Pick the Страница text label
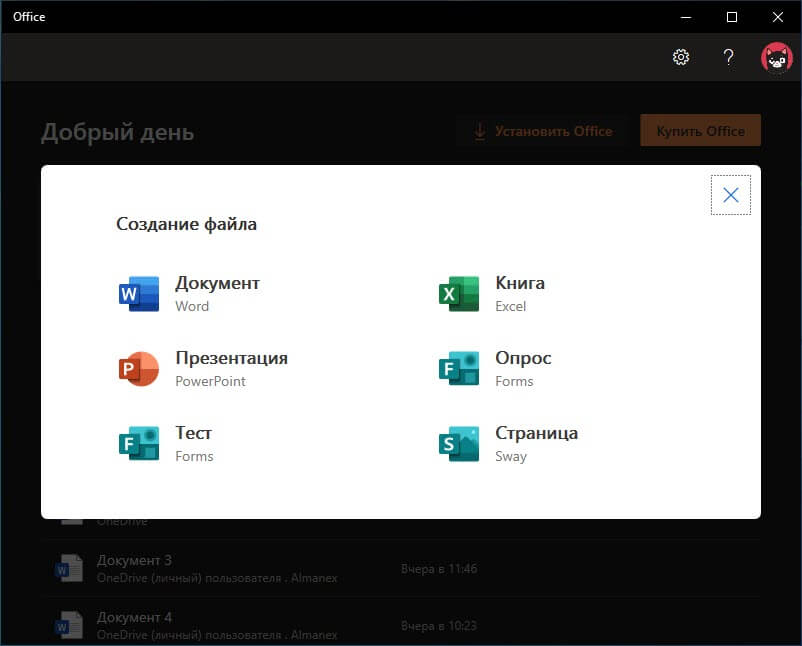The image size is (802, 646). coord(536,433)
